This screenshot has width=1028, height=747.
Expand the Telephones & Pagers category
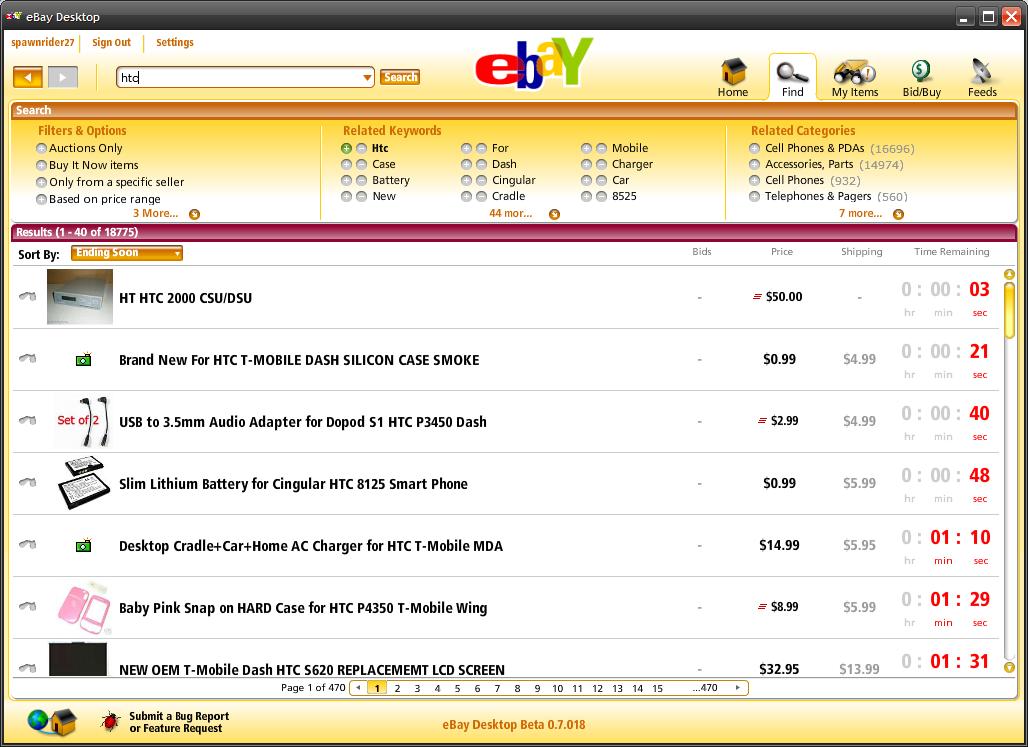coord(755,196)
